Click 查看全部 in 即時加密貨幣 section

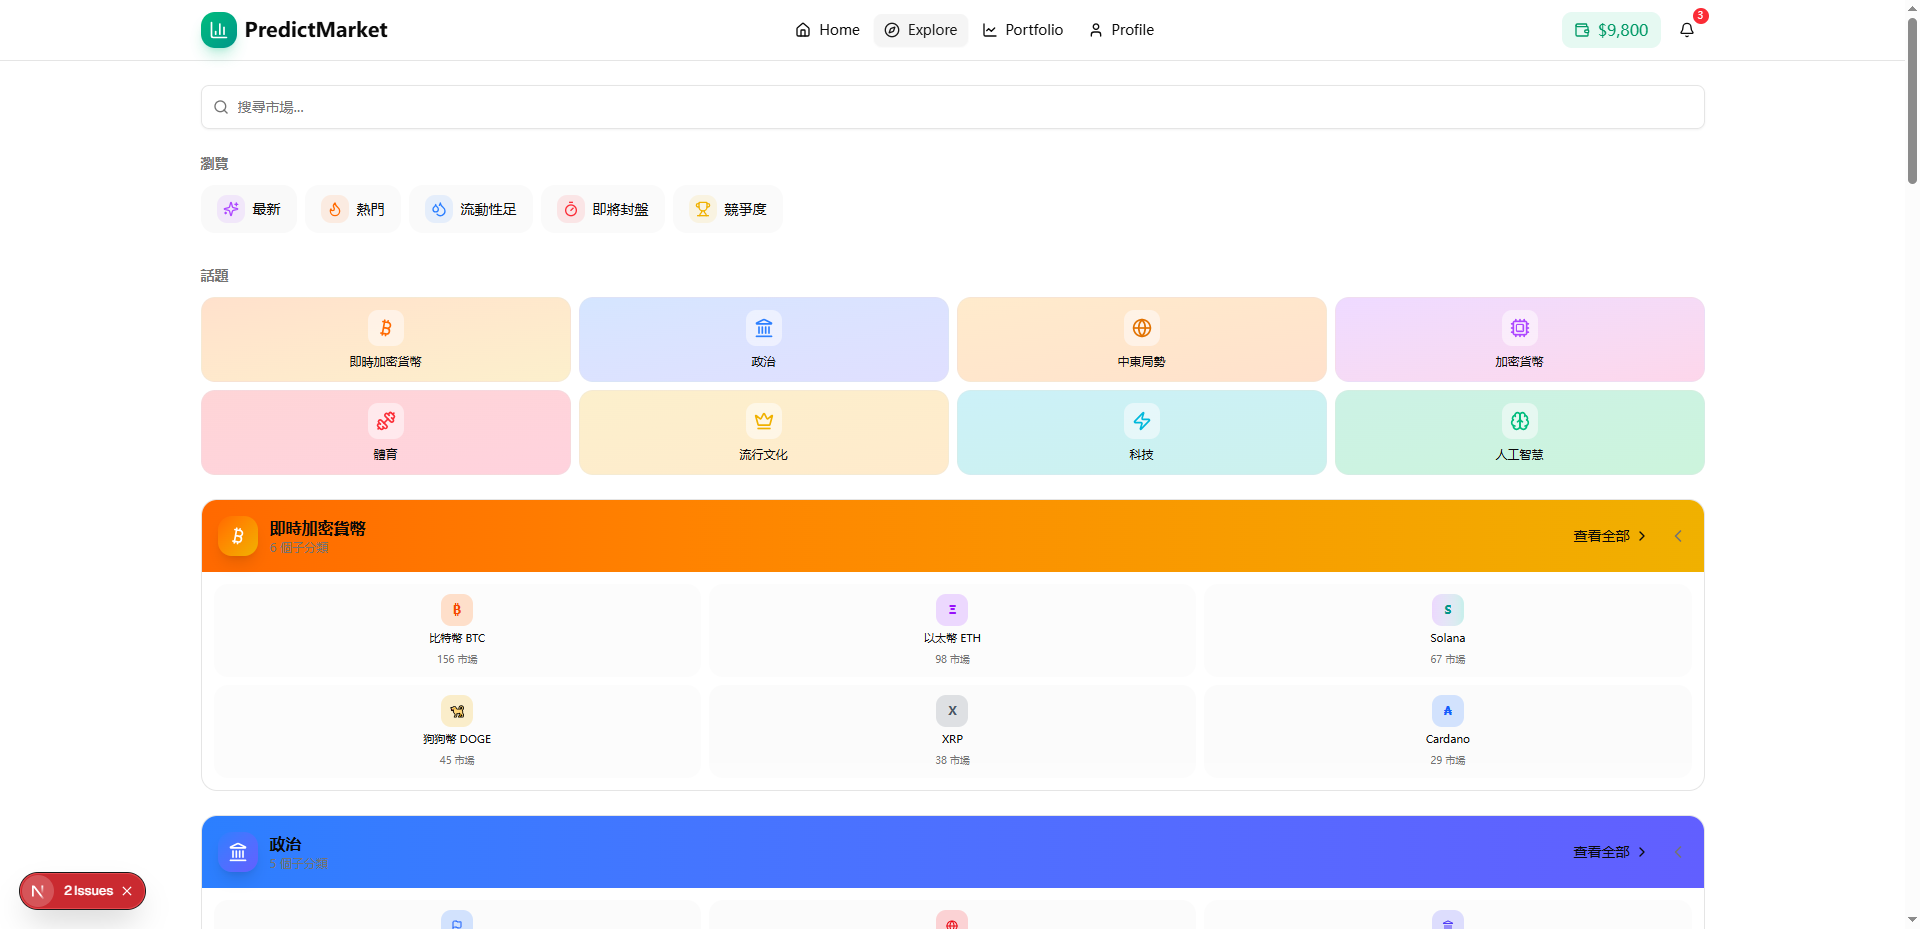click(1608, 536)
